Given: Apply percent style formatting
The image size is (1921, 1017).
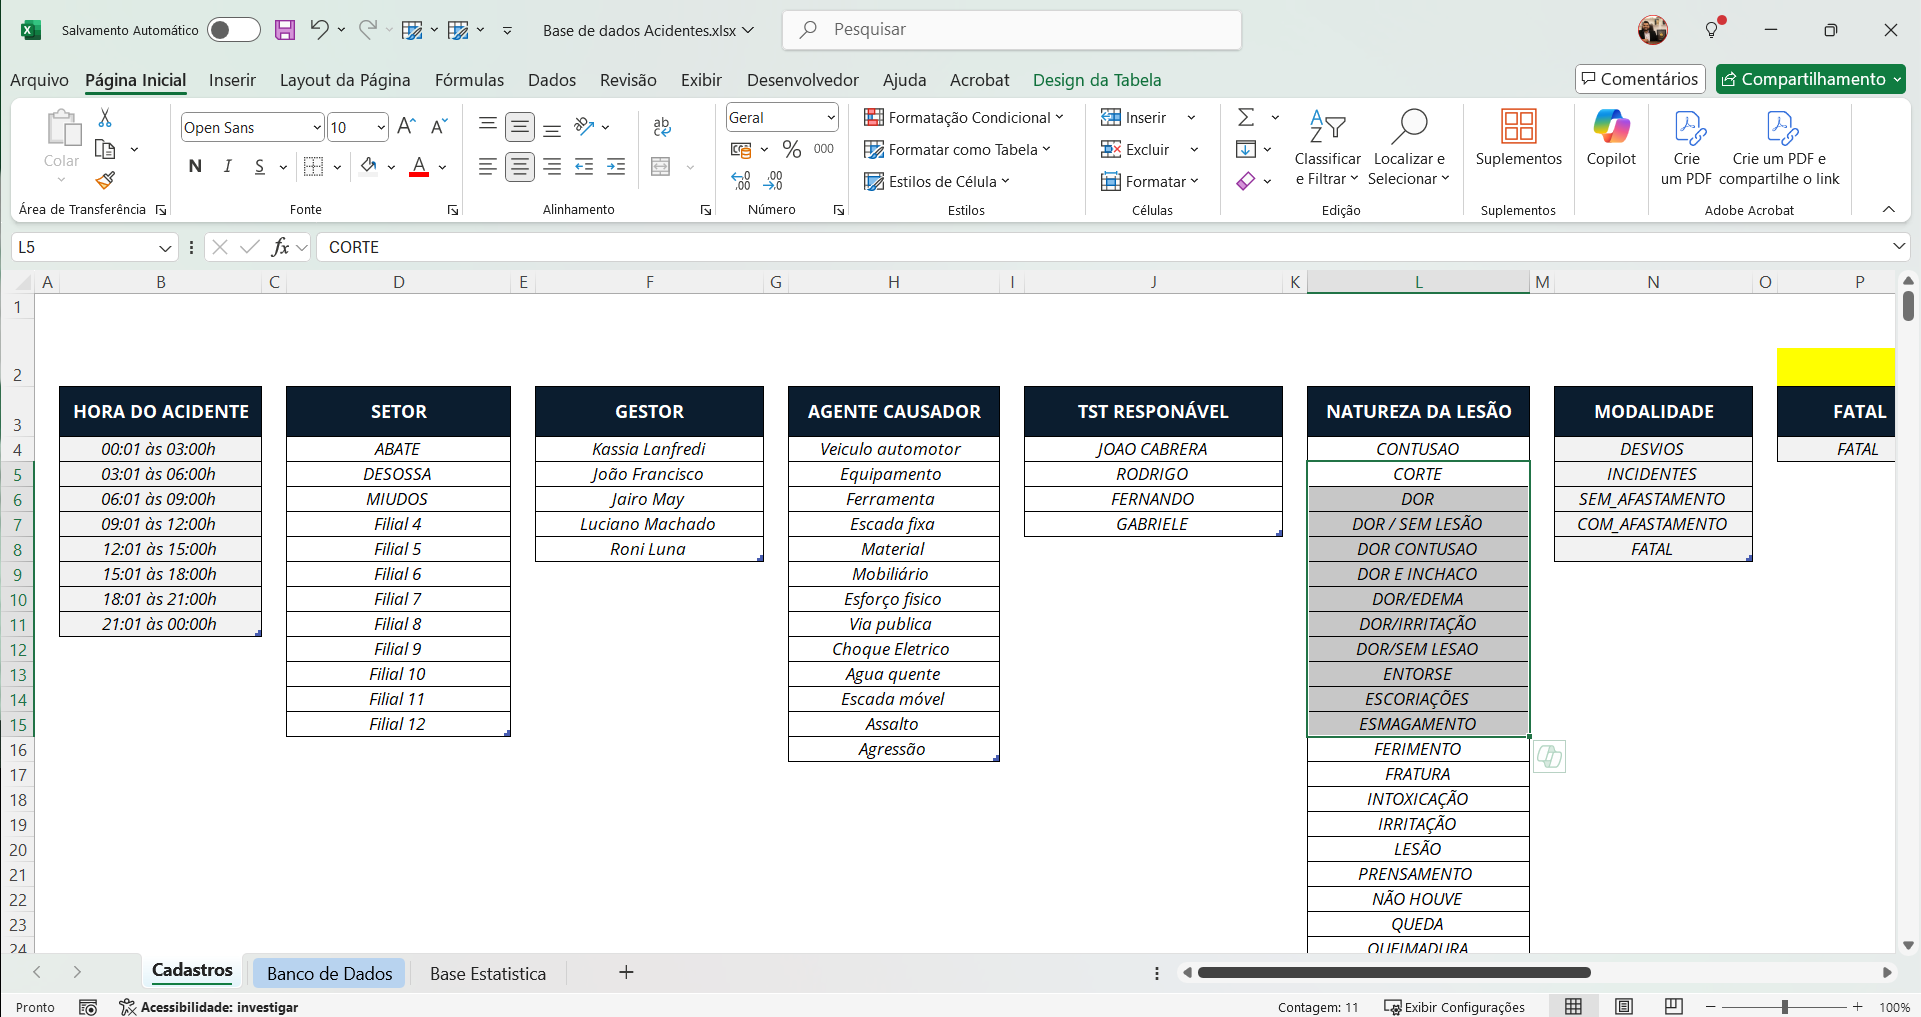Looking at the screenshot, I should 792,149.
